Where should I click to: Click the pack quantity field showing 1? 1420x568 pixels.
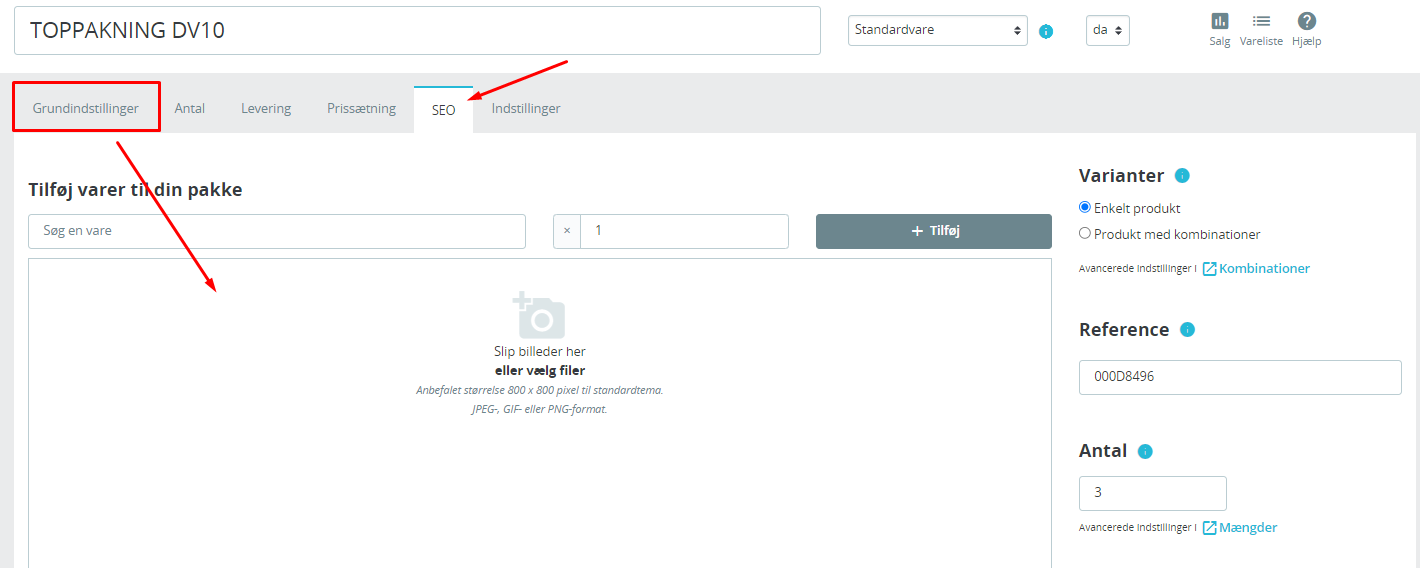coord(684,231)
